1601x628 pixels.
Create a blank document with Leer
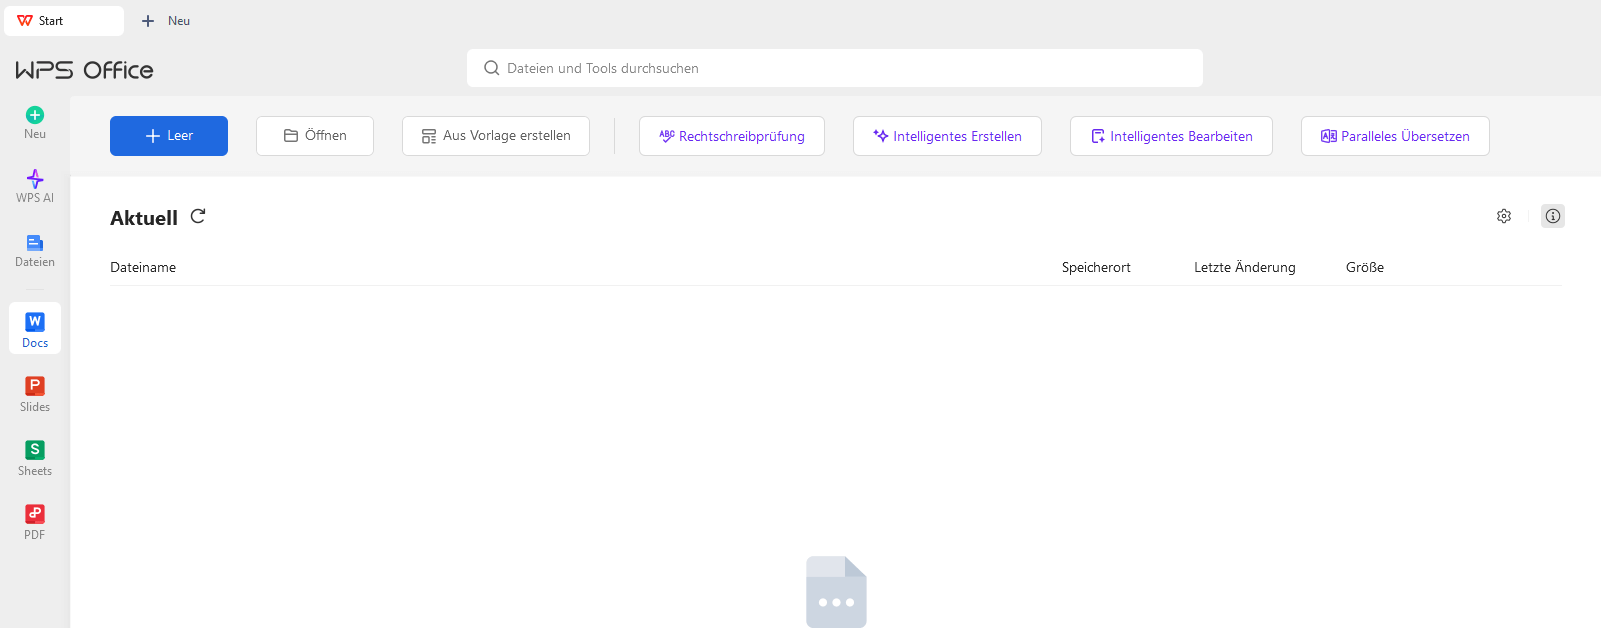pyautogui.click(x=169, y=136)
